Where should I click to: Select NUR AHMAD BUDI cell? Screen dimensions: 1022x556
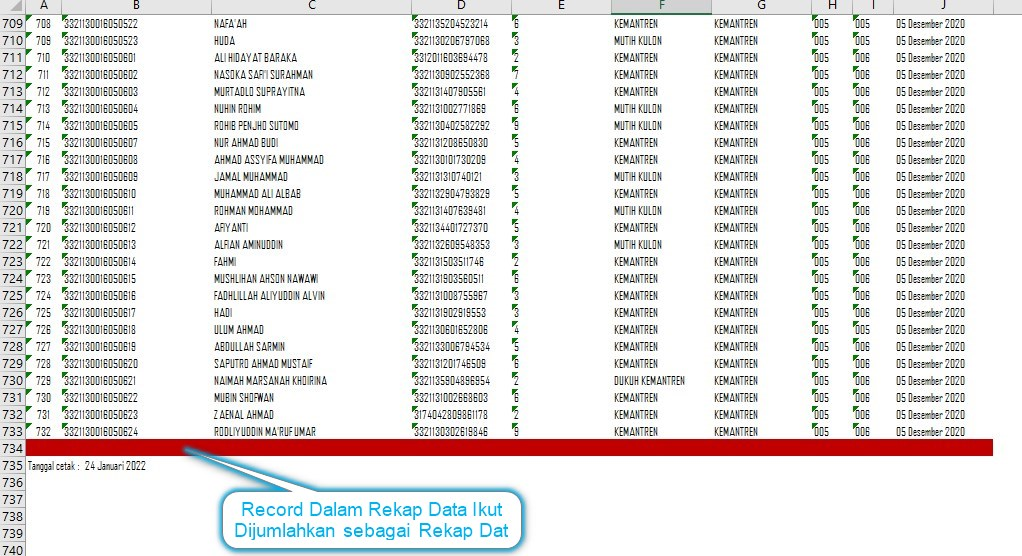312,143
